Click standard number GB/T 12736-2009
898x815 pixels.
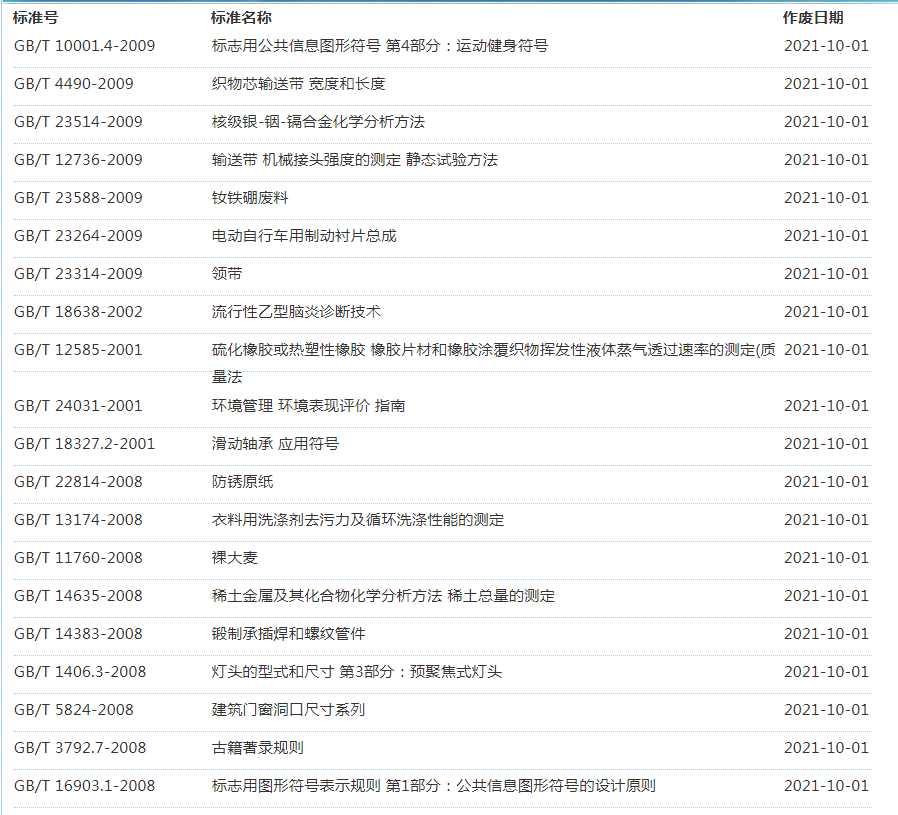click(x=78, y=160)
